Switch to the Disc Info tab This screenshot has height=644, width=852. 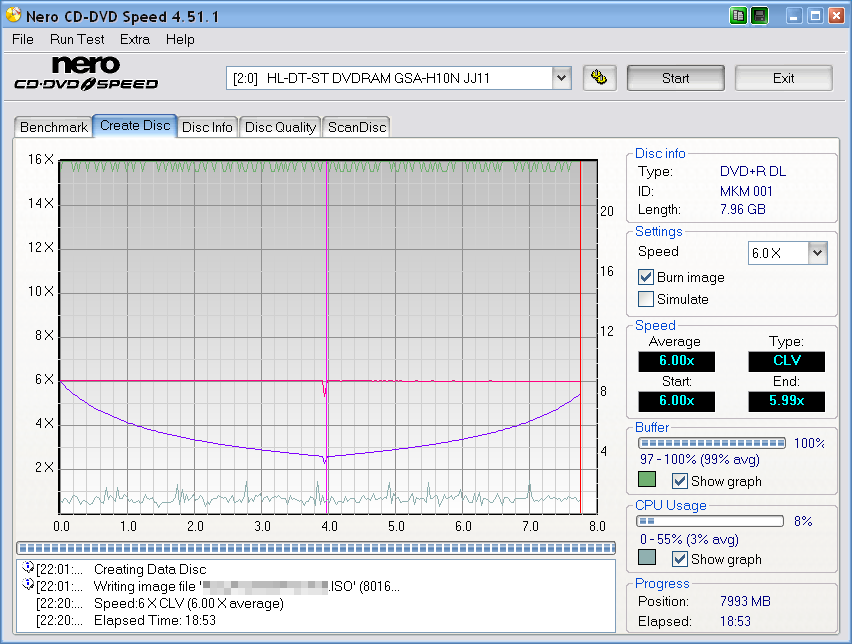(207, 127)
